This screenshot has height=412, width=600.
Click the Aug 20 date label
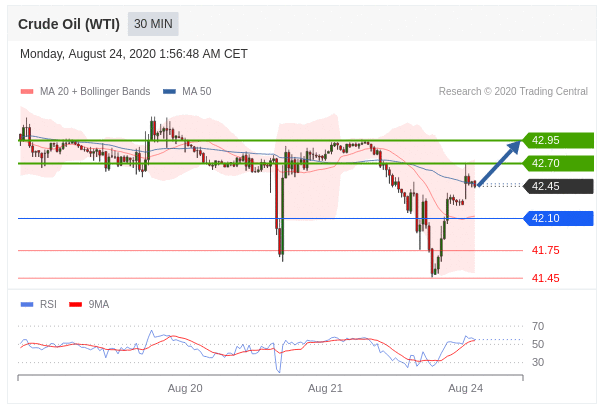(185, 388)
